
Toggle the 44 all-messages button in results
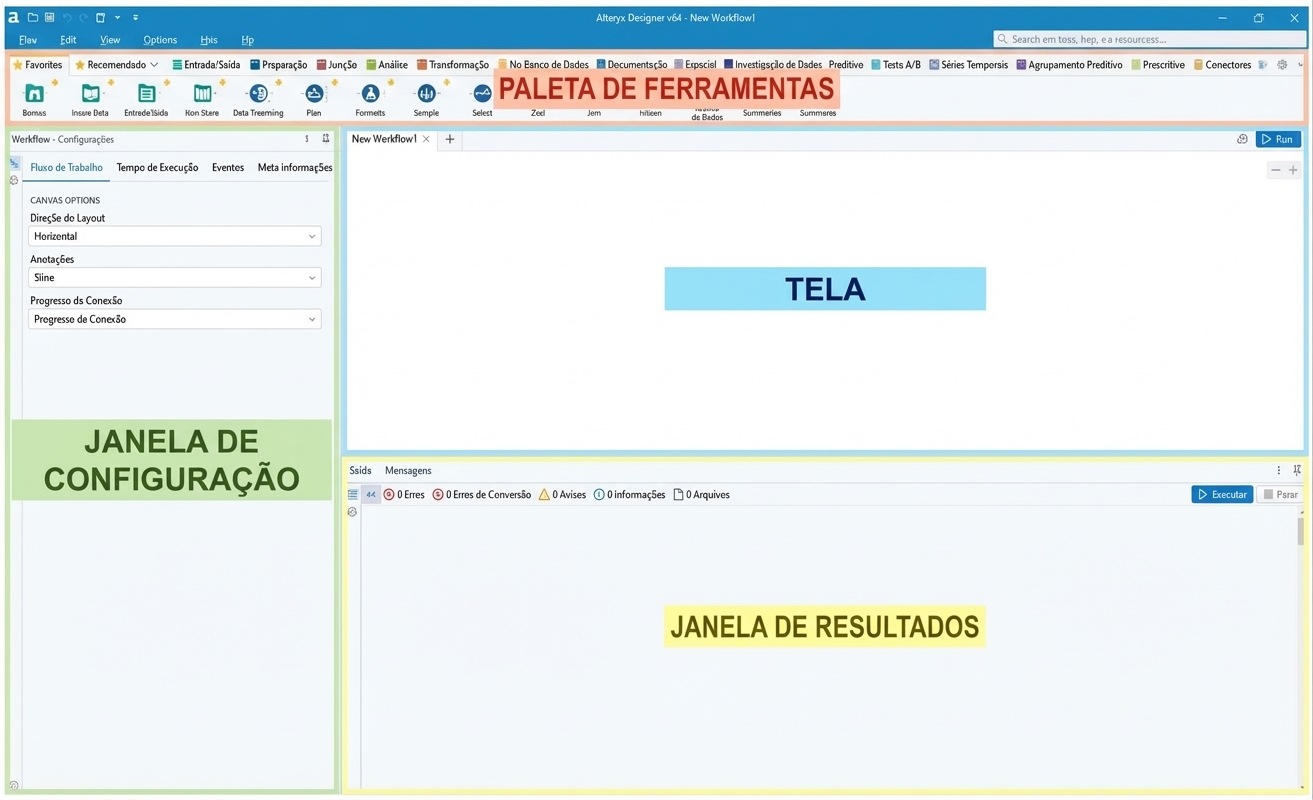[370, 494]
